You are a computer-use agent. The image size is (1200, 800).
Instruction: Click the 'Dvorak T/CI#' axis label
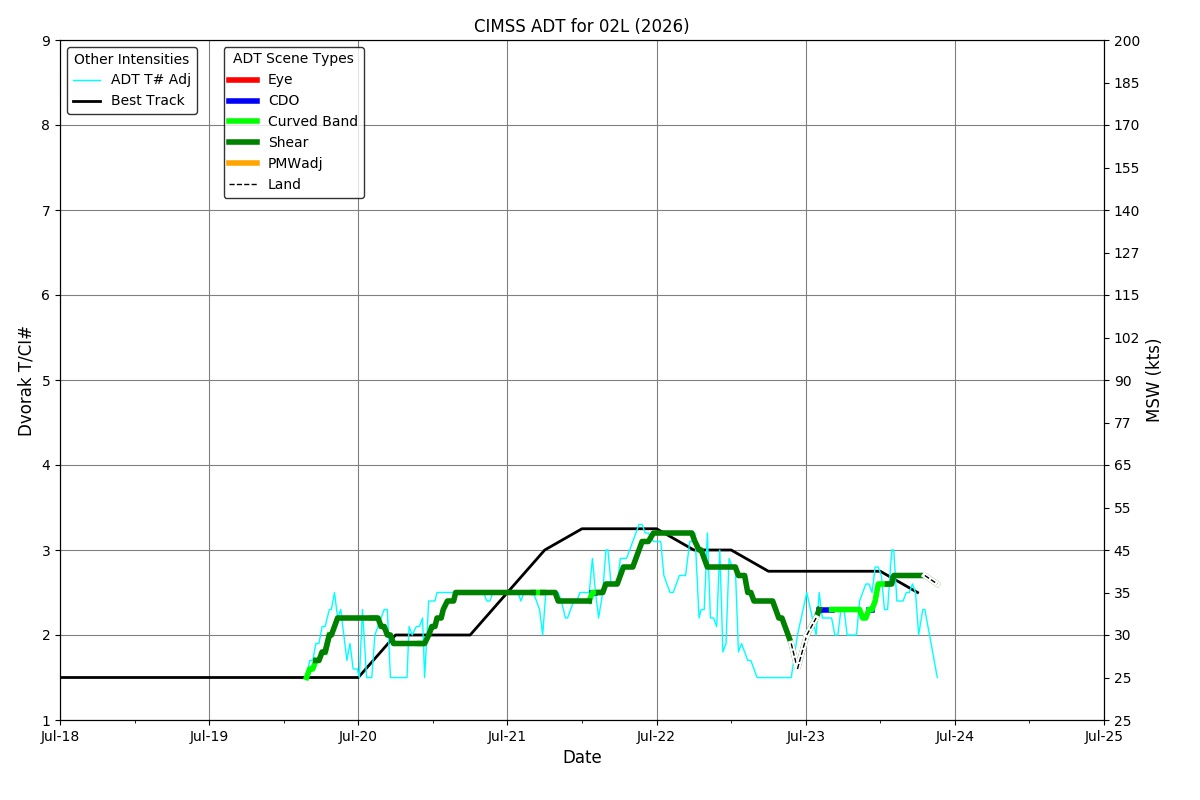[x=26, y=381]
